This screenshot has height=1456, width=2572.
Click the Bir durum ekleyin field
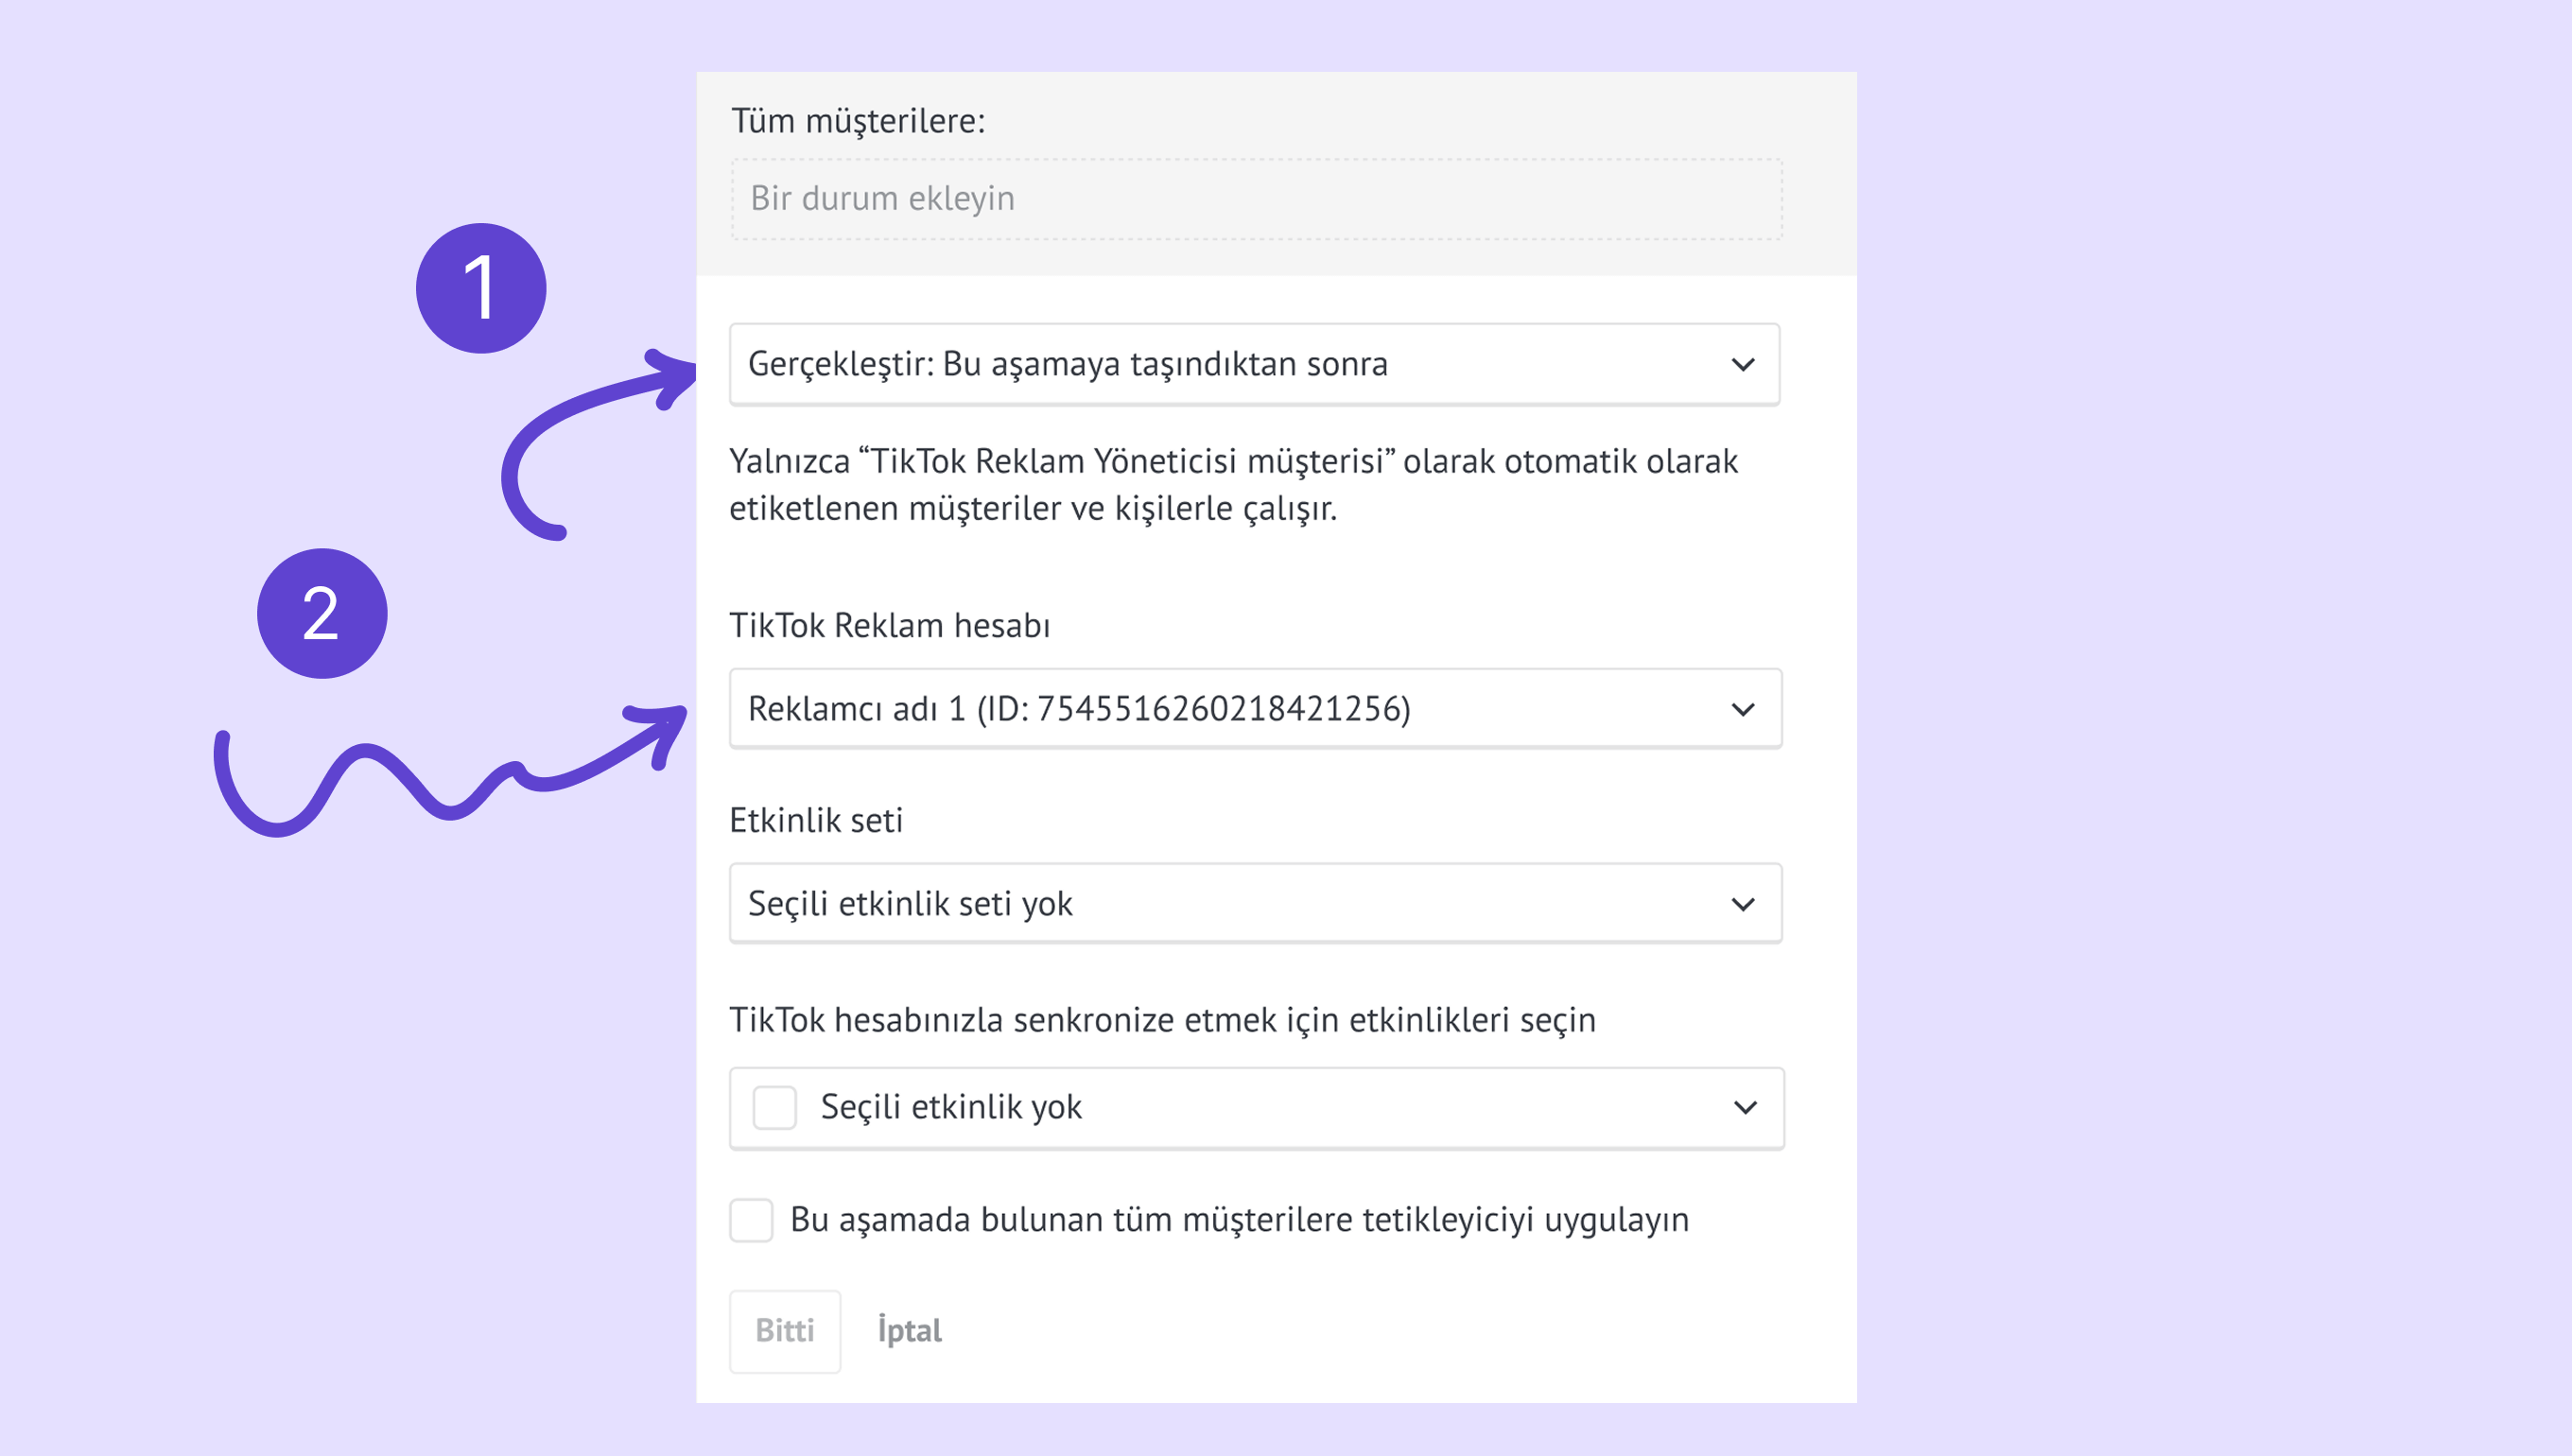coord(1255,199)
